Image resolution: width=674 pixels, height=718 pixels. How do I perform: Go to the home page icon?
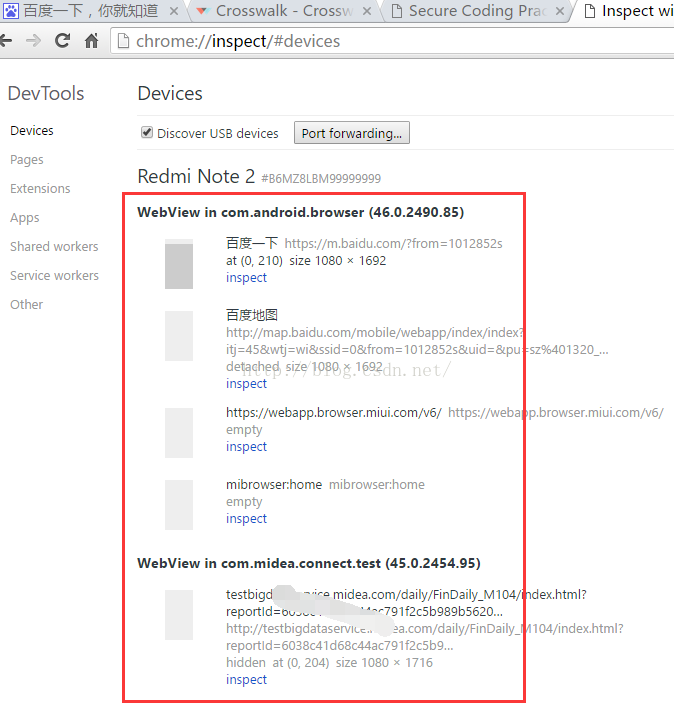[92, 41]
